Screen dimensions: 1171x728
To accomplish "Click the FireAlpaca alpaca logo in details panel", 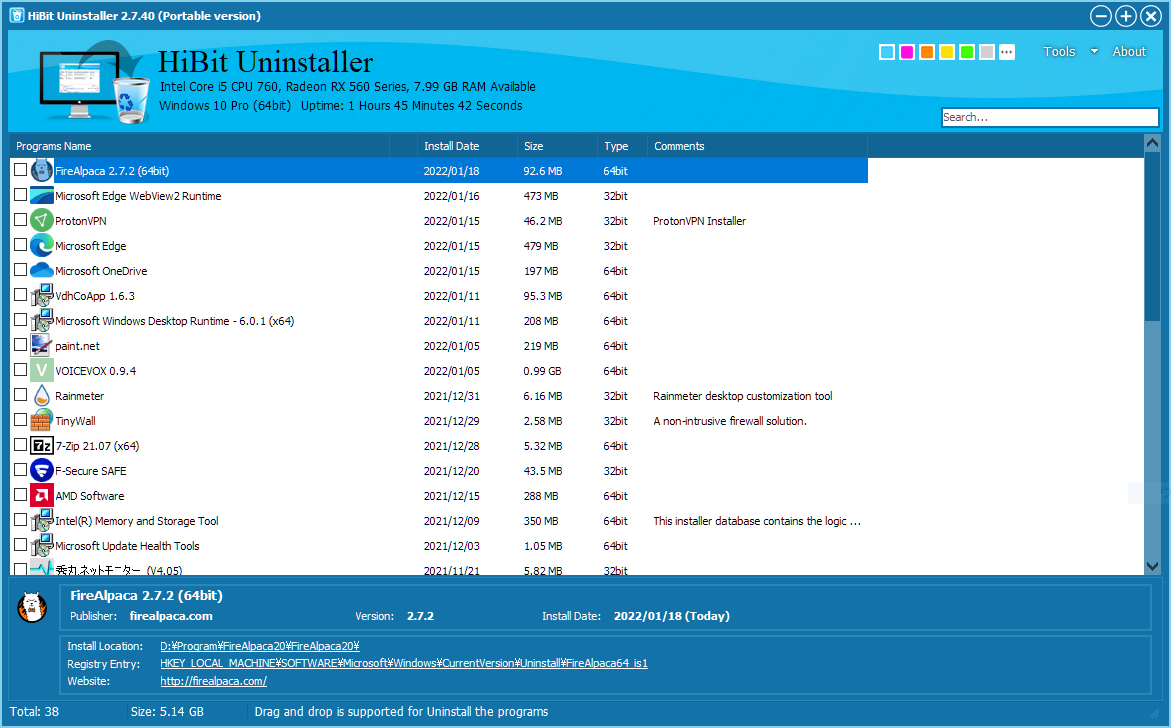I will [32, 607].
